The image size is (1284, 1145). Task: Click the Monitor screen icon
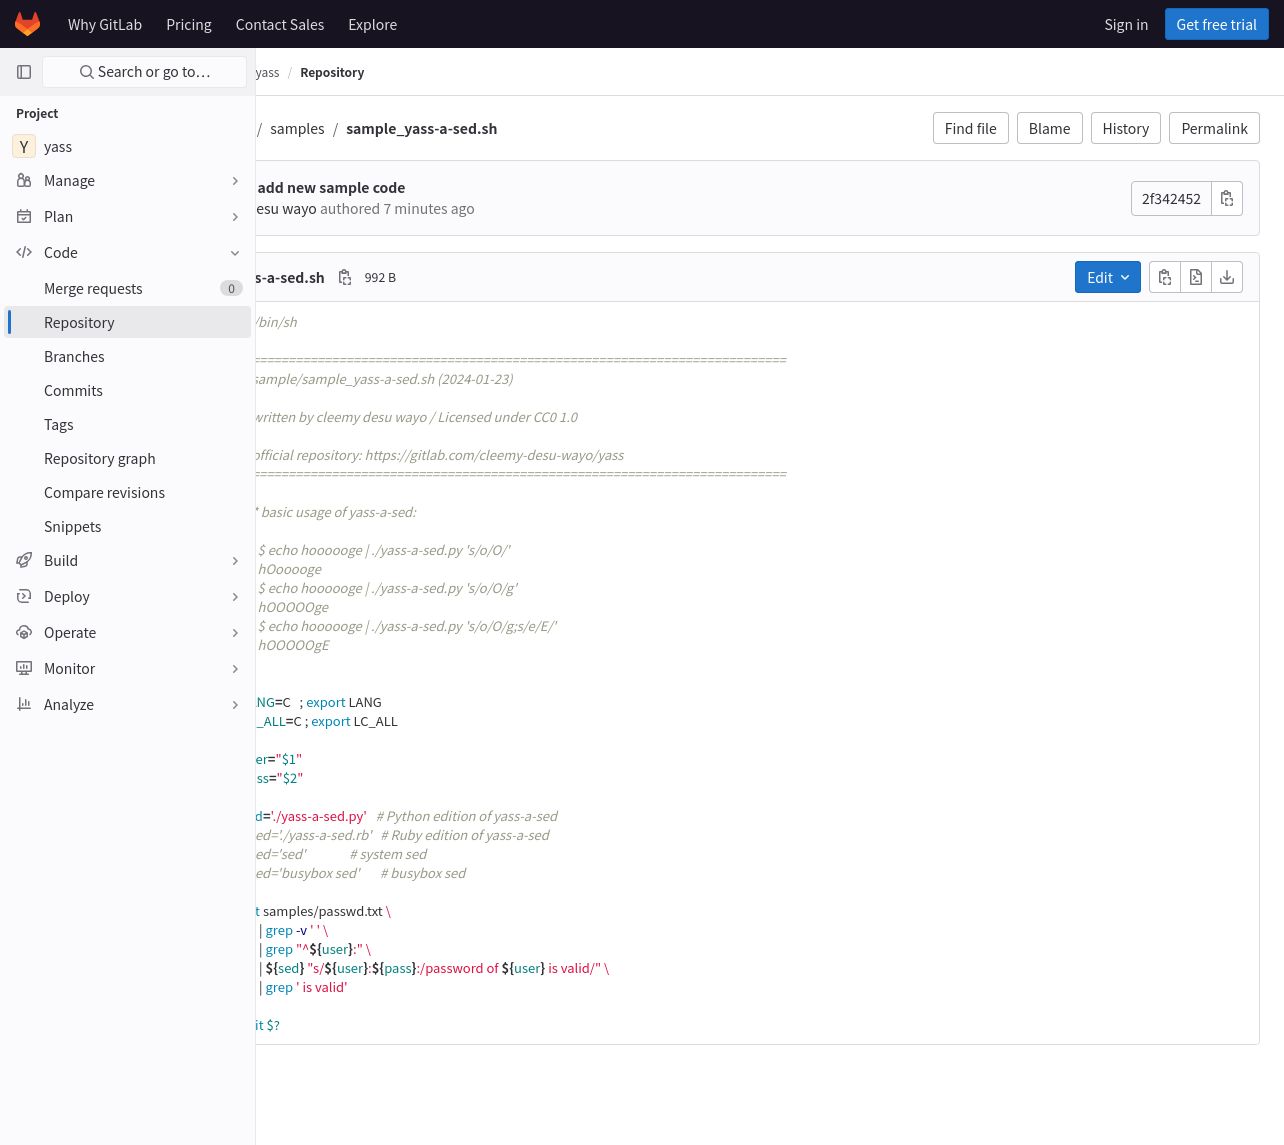pyautogui.click(x=24, y=669)
